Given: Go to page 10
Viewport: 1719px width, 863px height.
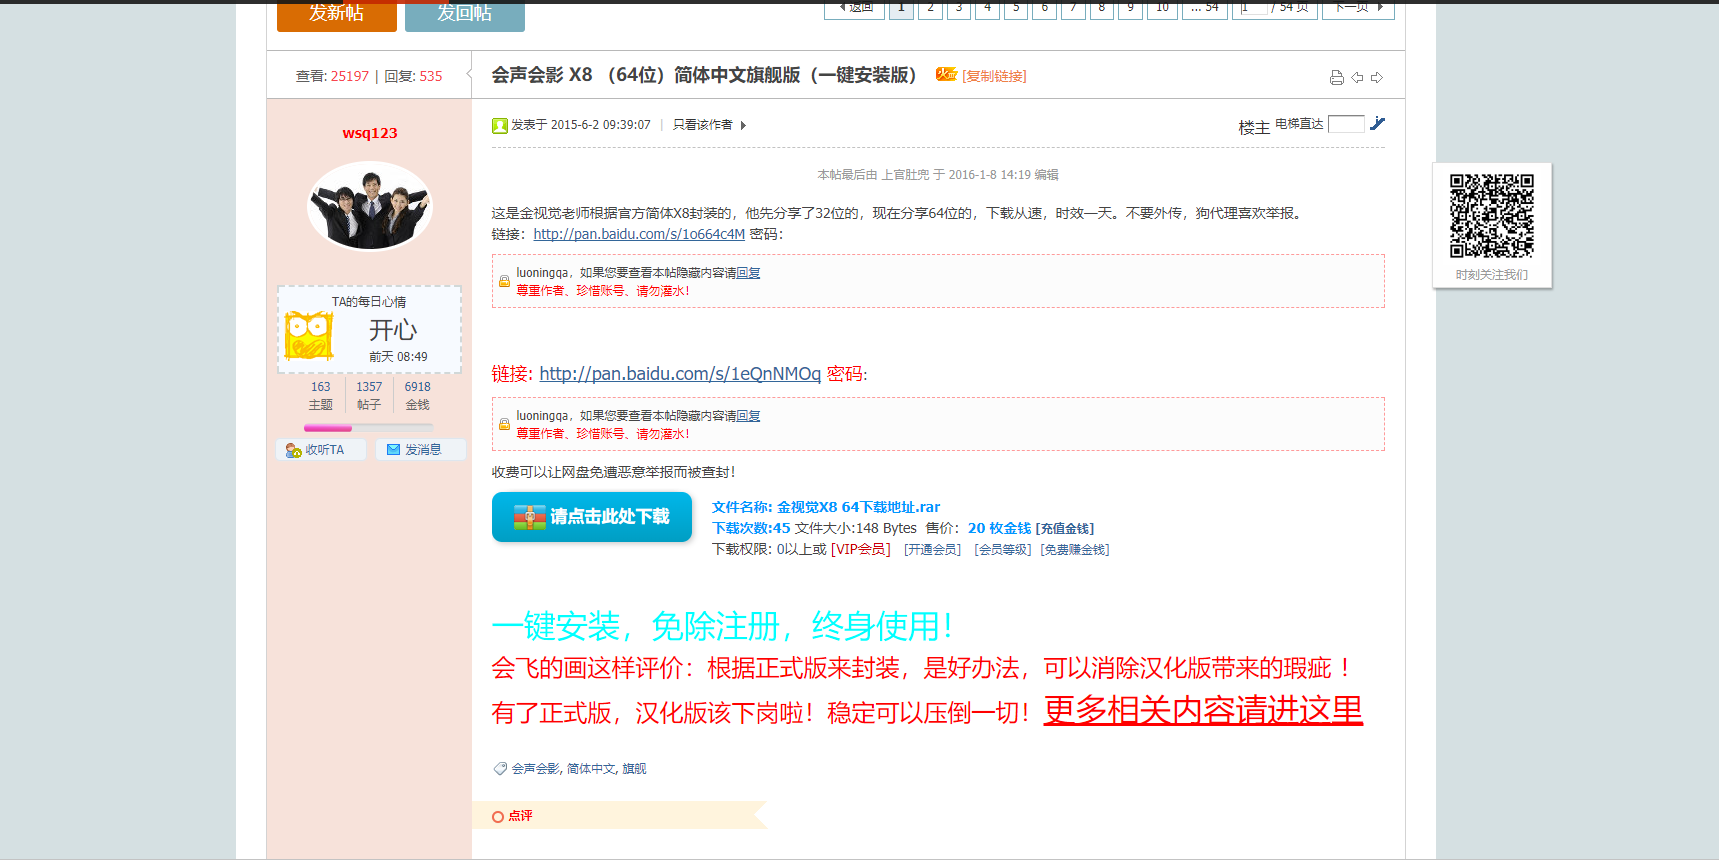Looking at the screenshot, I should point(1162,8).
